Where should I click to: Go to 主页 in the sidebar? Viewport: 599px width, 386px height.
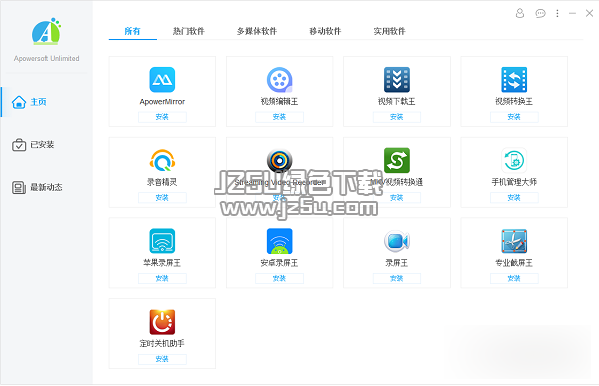pyautogui.click(x=46, y=102)
